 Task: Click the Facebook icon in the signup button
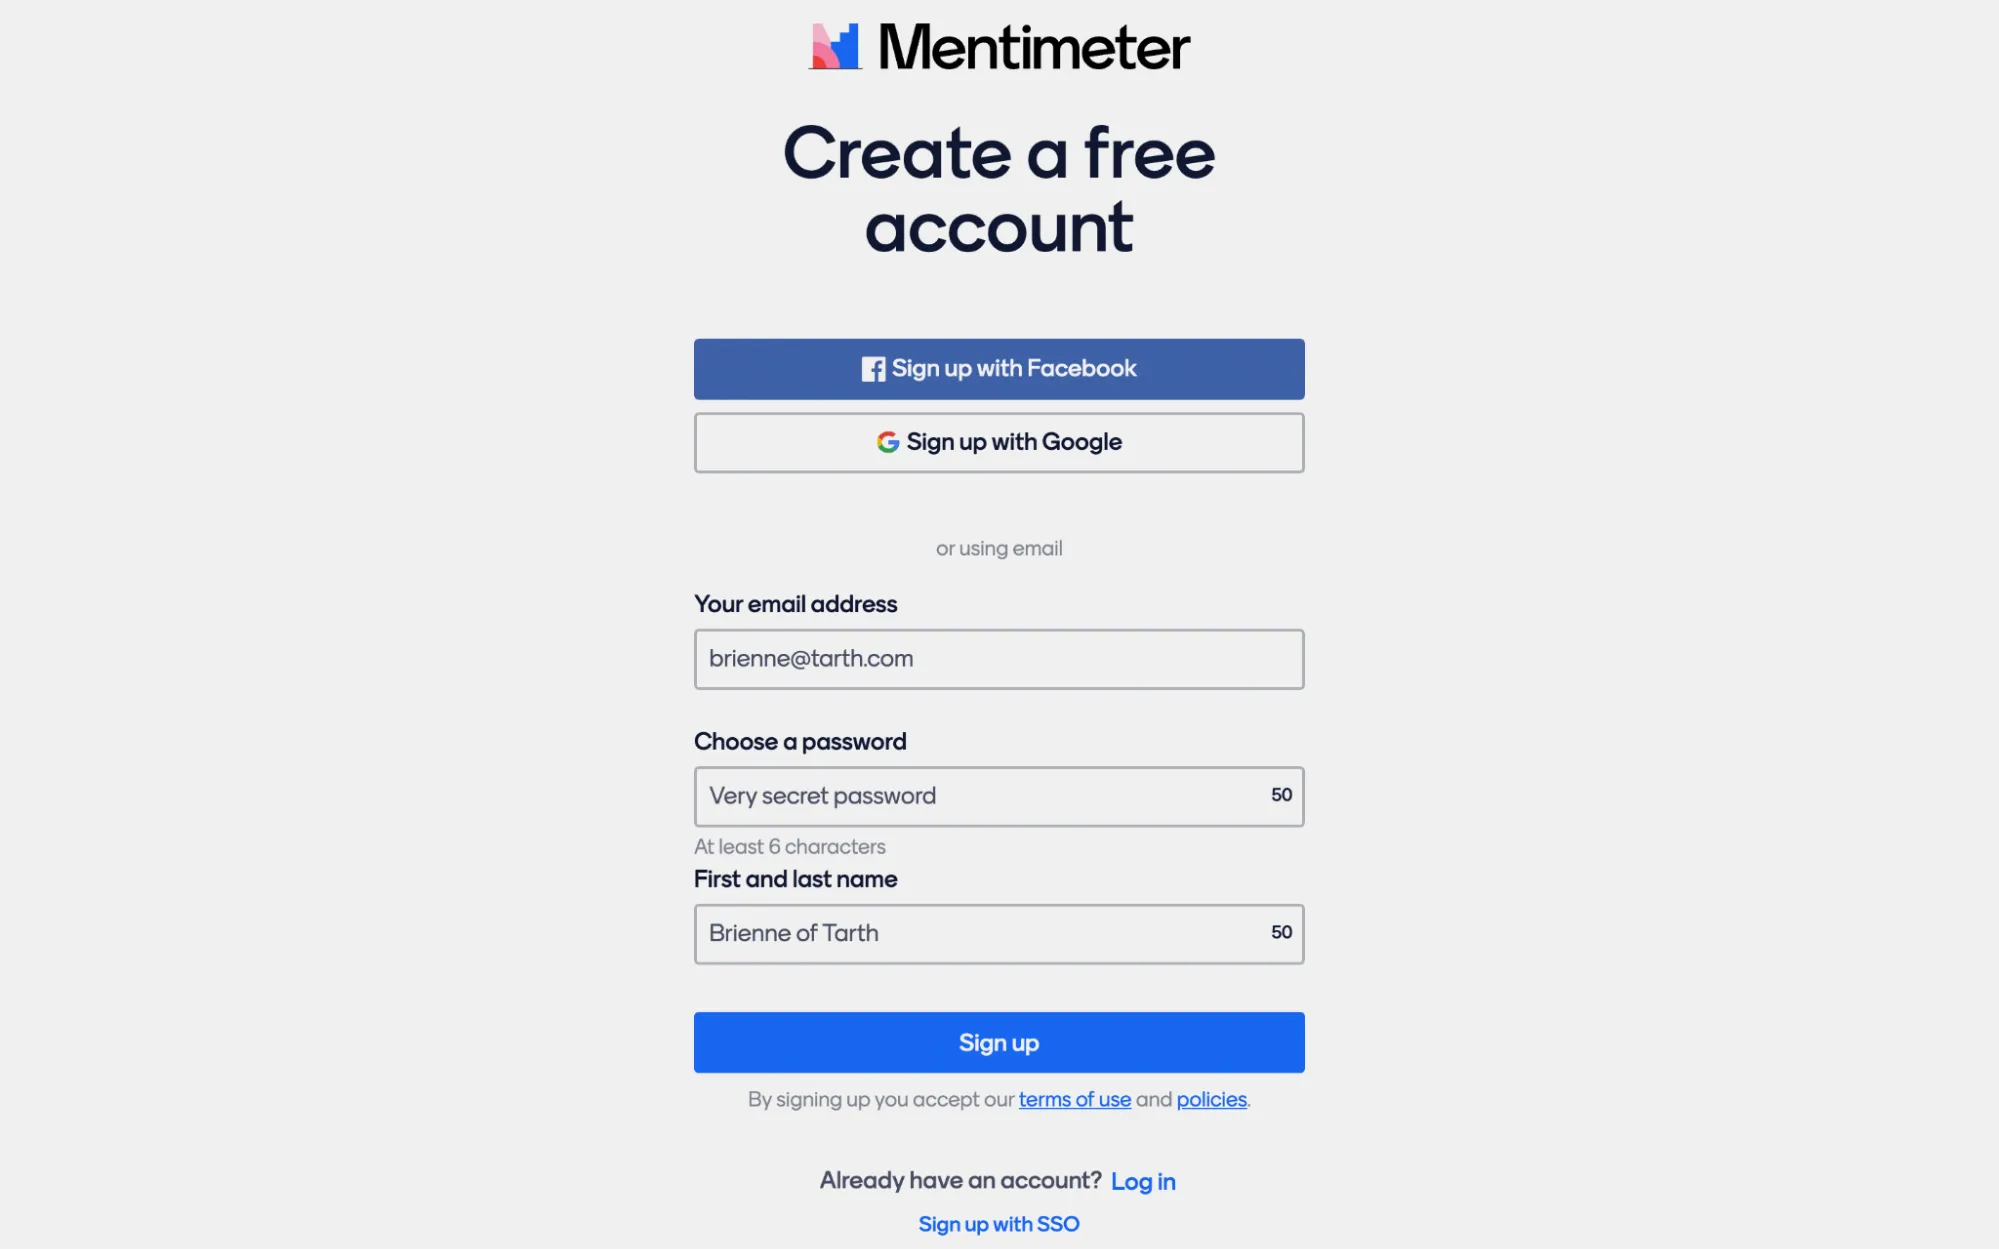[873, 369]
